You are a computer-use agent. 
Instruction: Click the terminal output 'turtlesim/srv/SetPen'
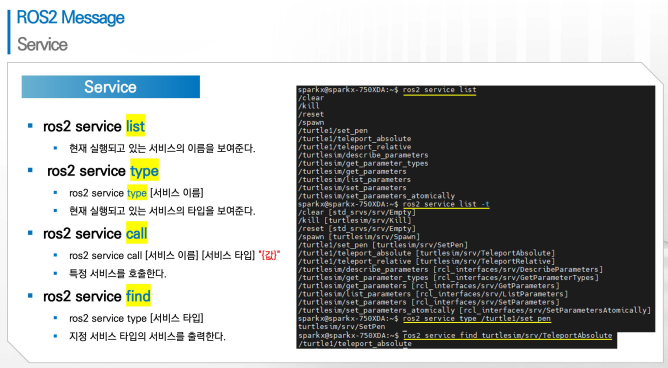341,327
